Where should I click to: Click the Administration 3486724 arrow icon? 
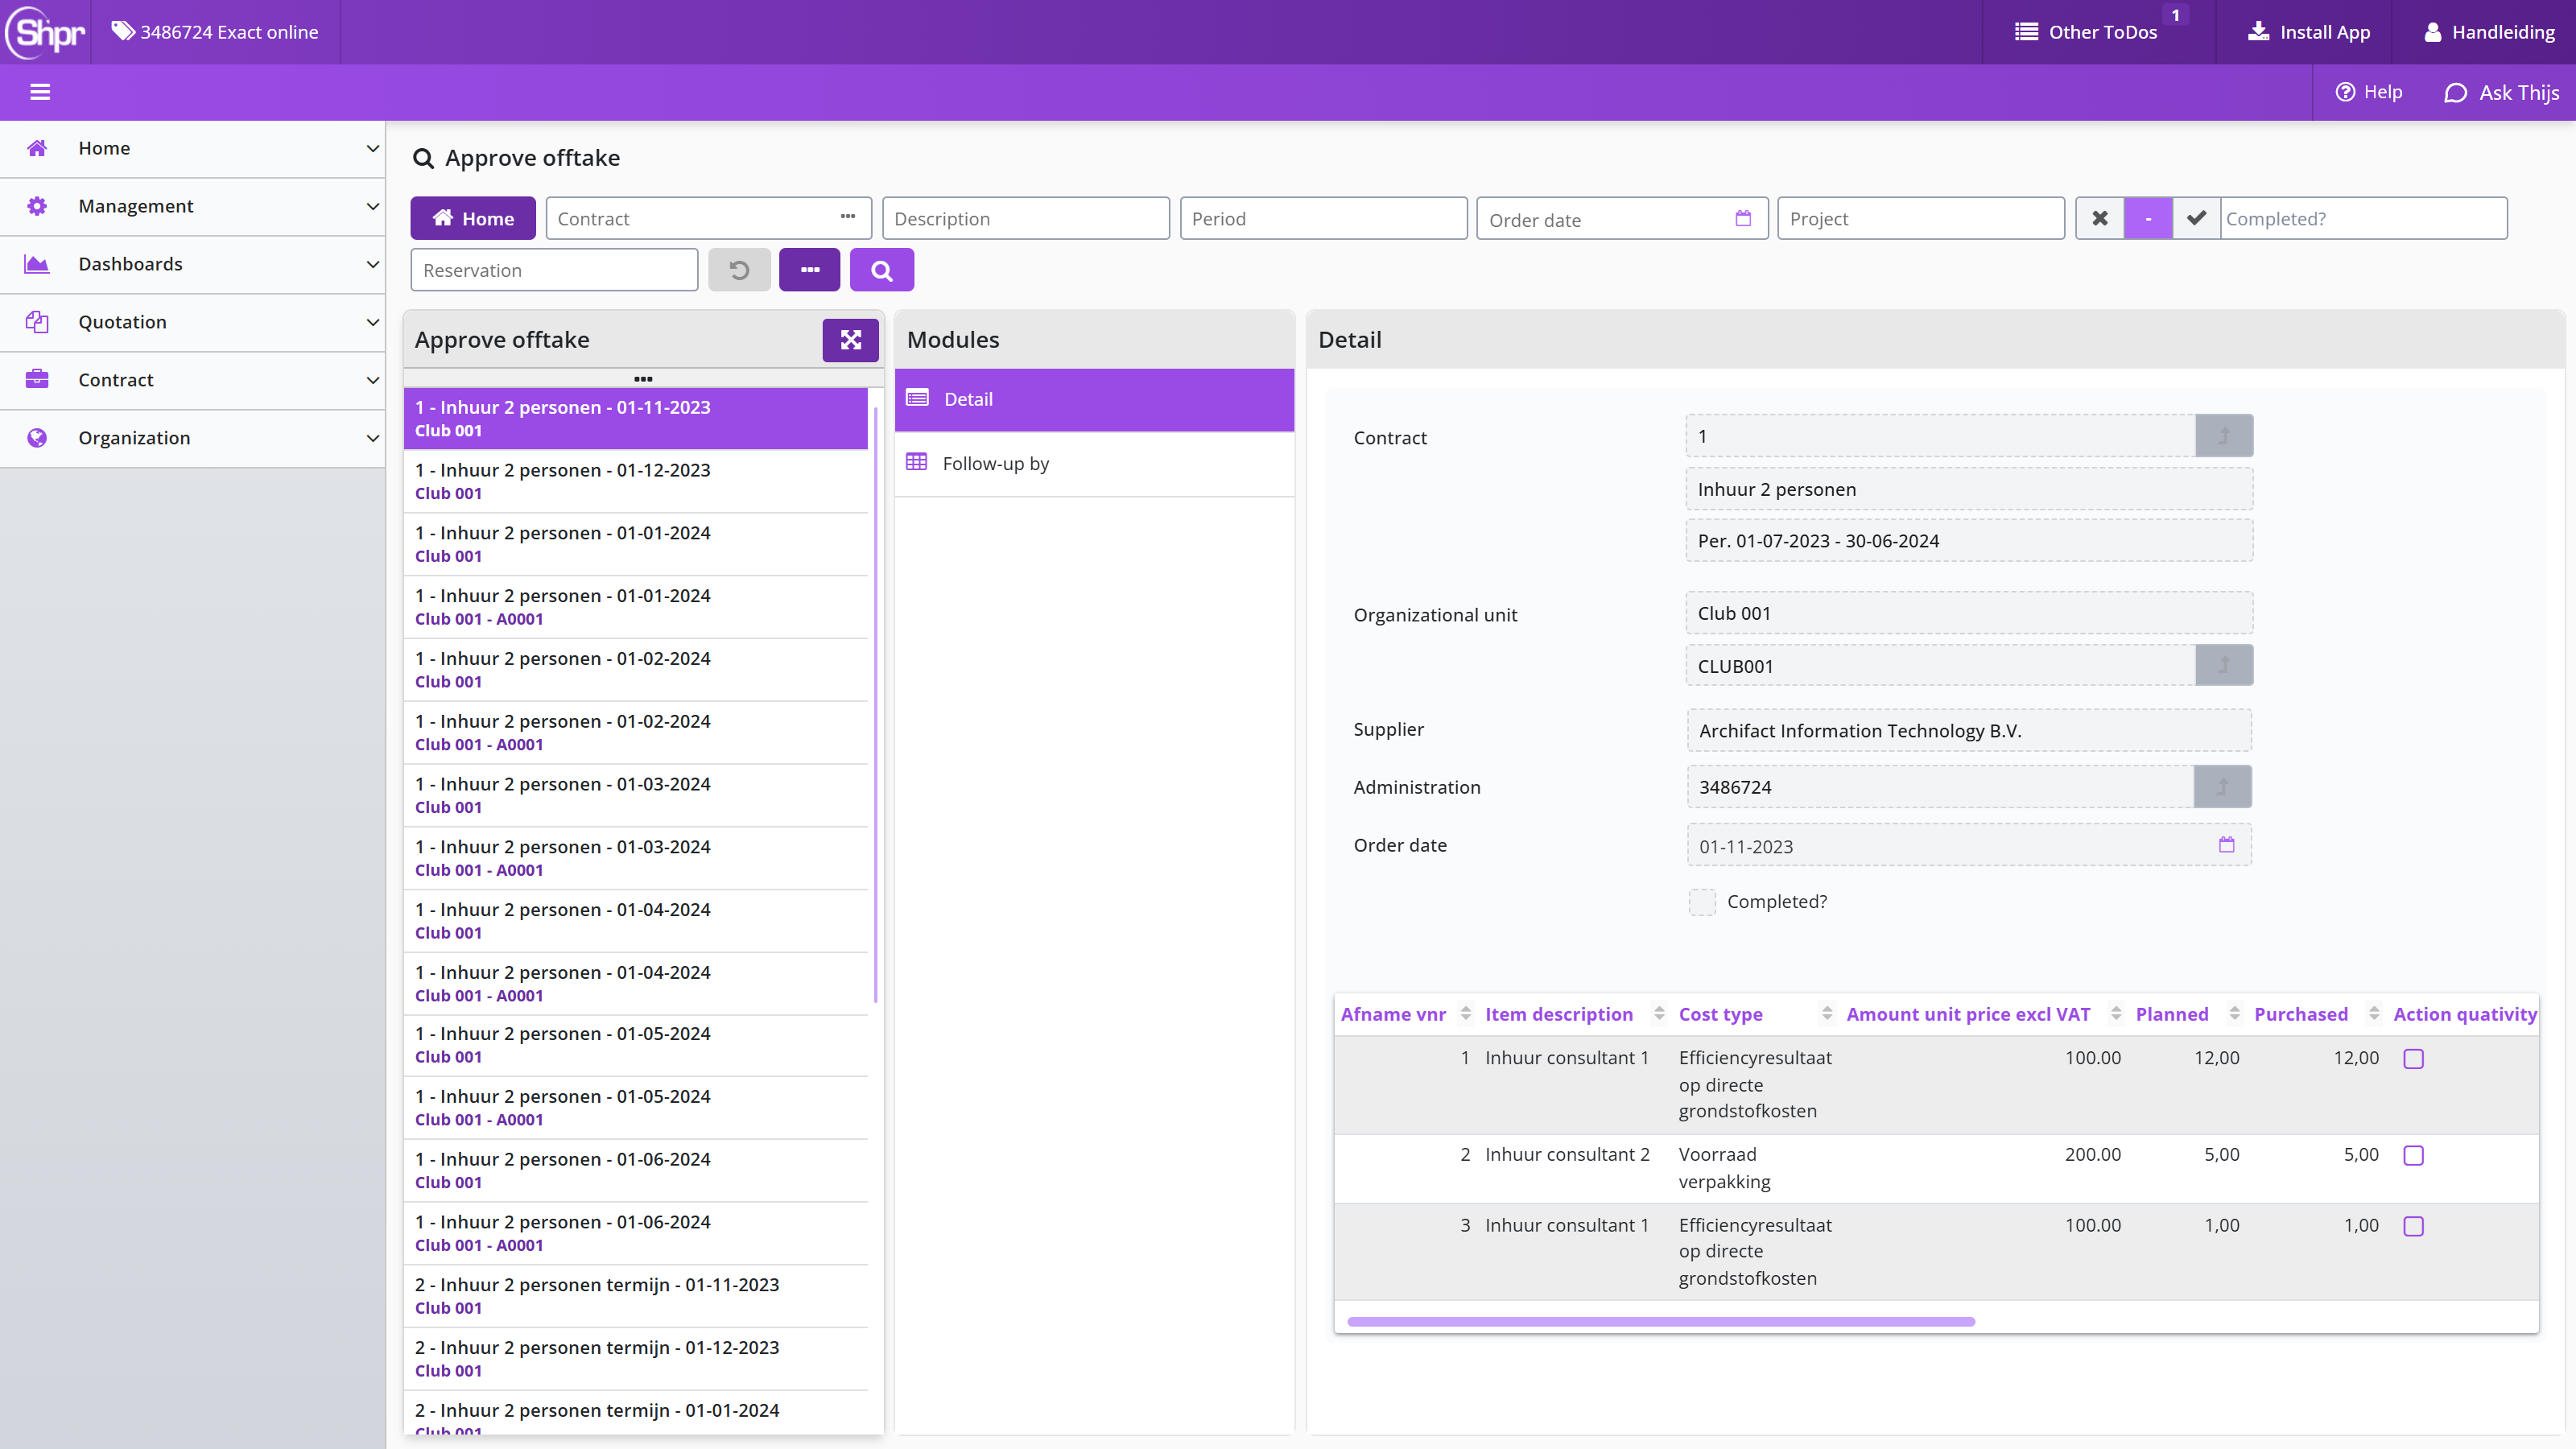(x=2222, y=787)
